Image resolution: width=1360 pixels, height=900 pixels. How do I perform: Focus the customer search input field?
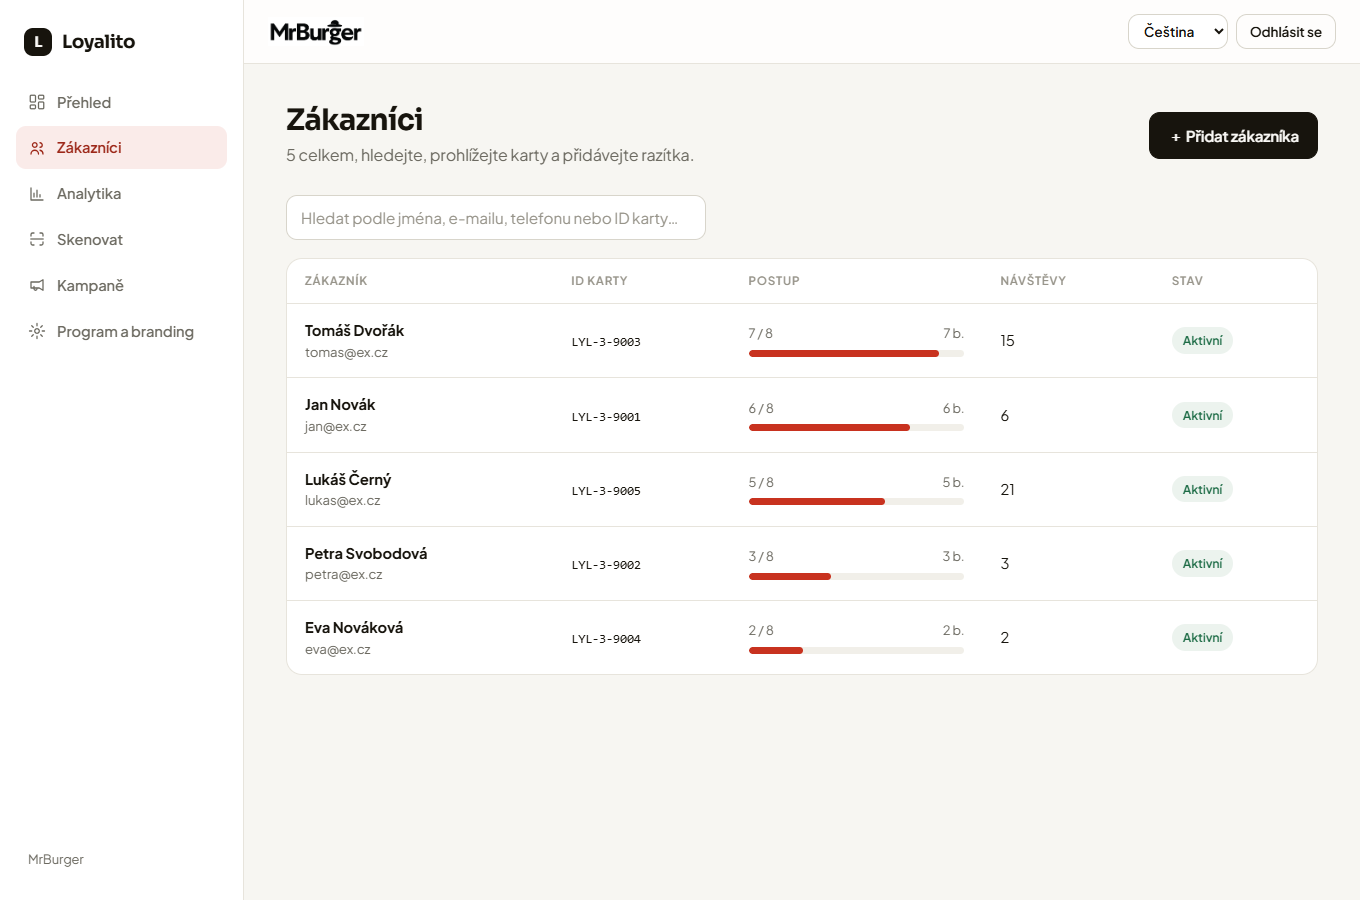[496, 218]
